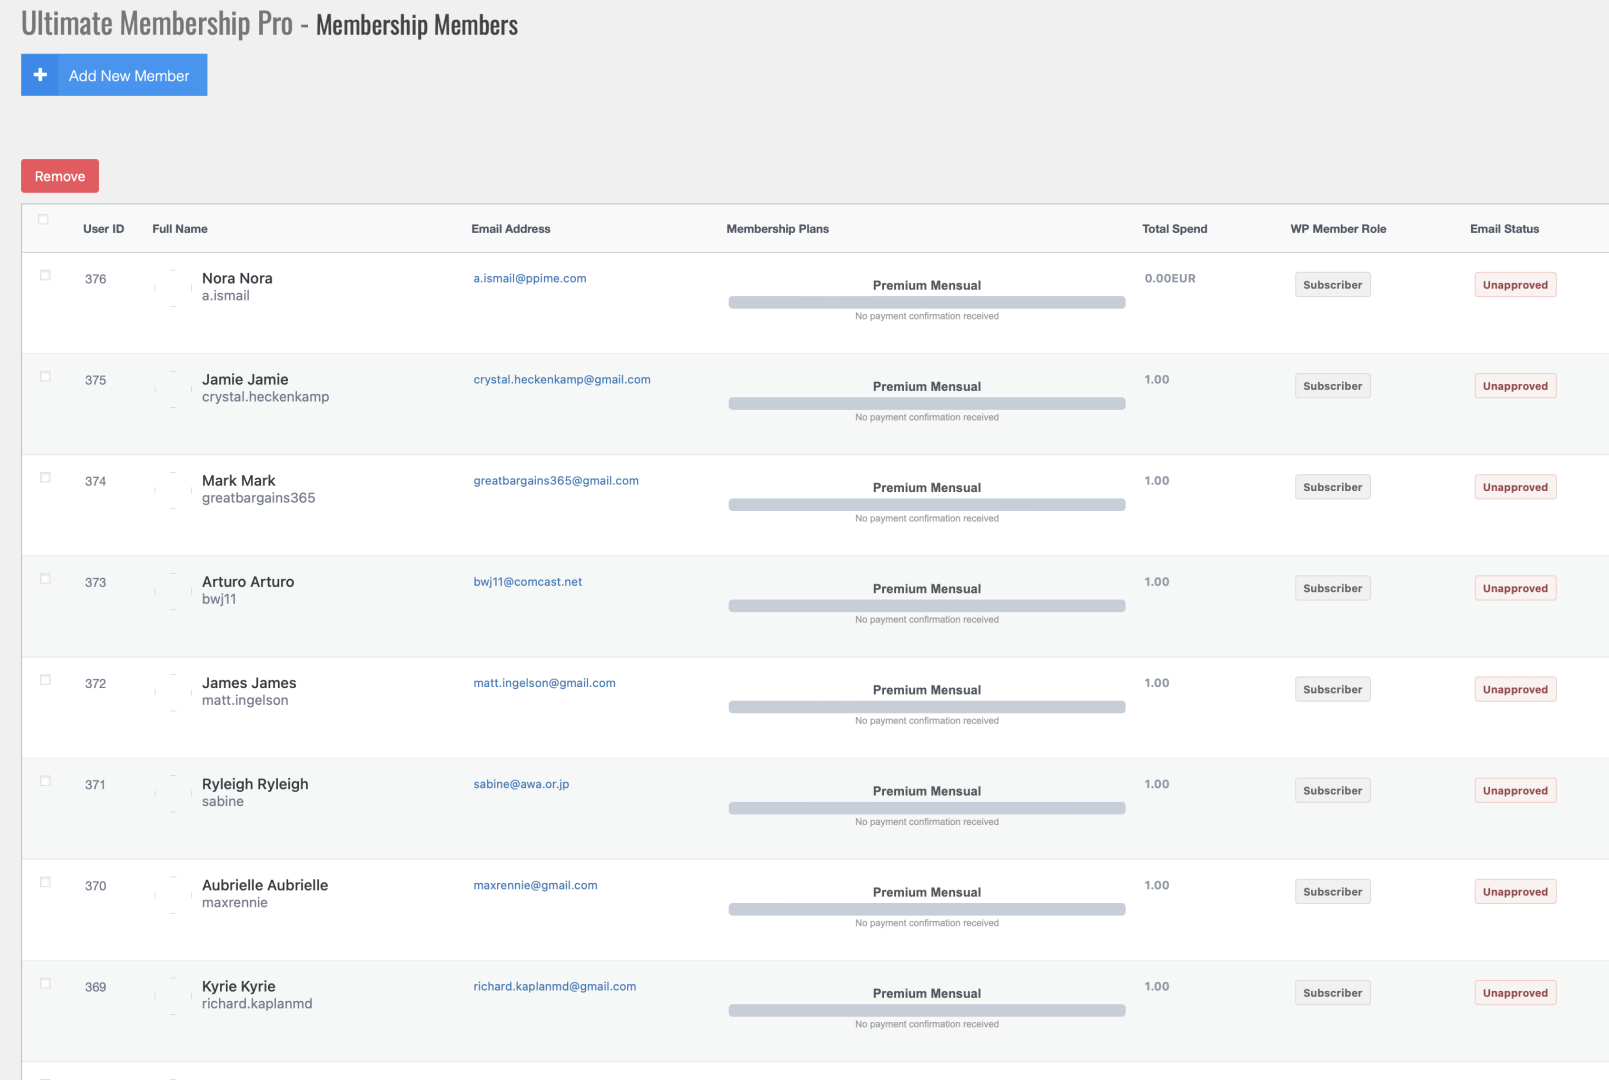Click the Total Spend column header

pos(1175,229)
